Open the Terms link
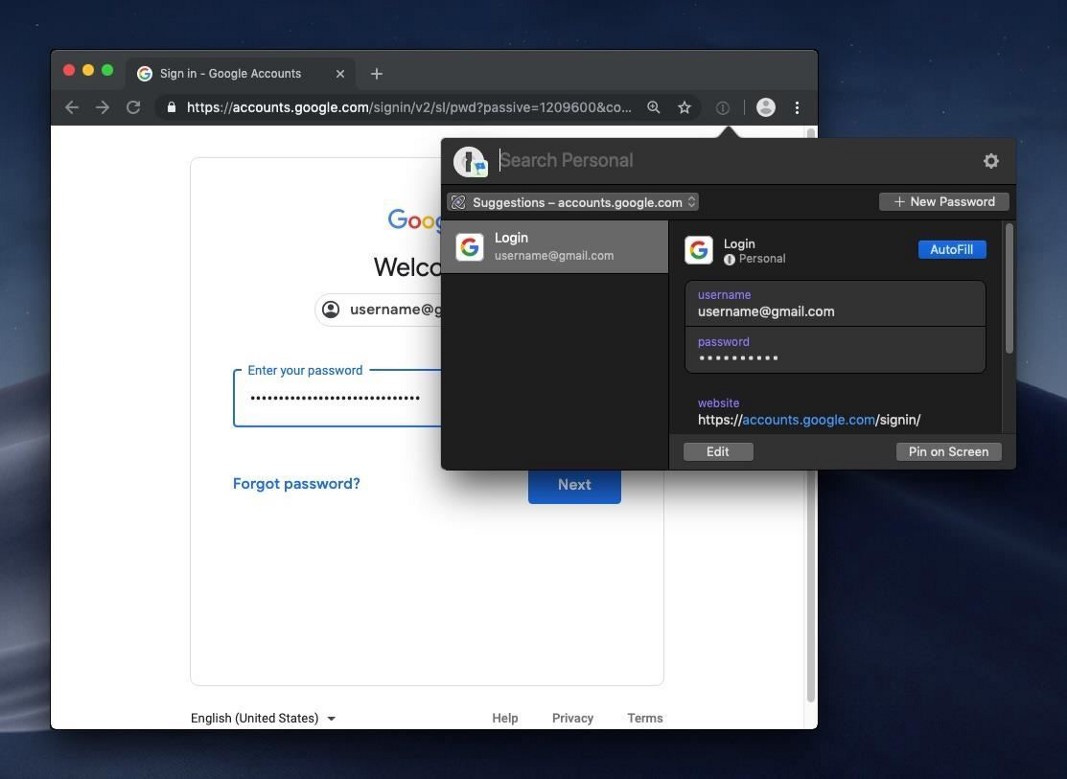Screen dimensions: 1067x779 pyautogui.click(x=644, y=718)
